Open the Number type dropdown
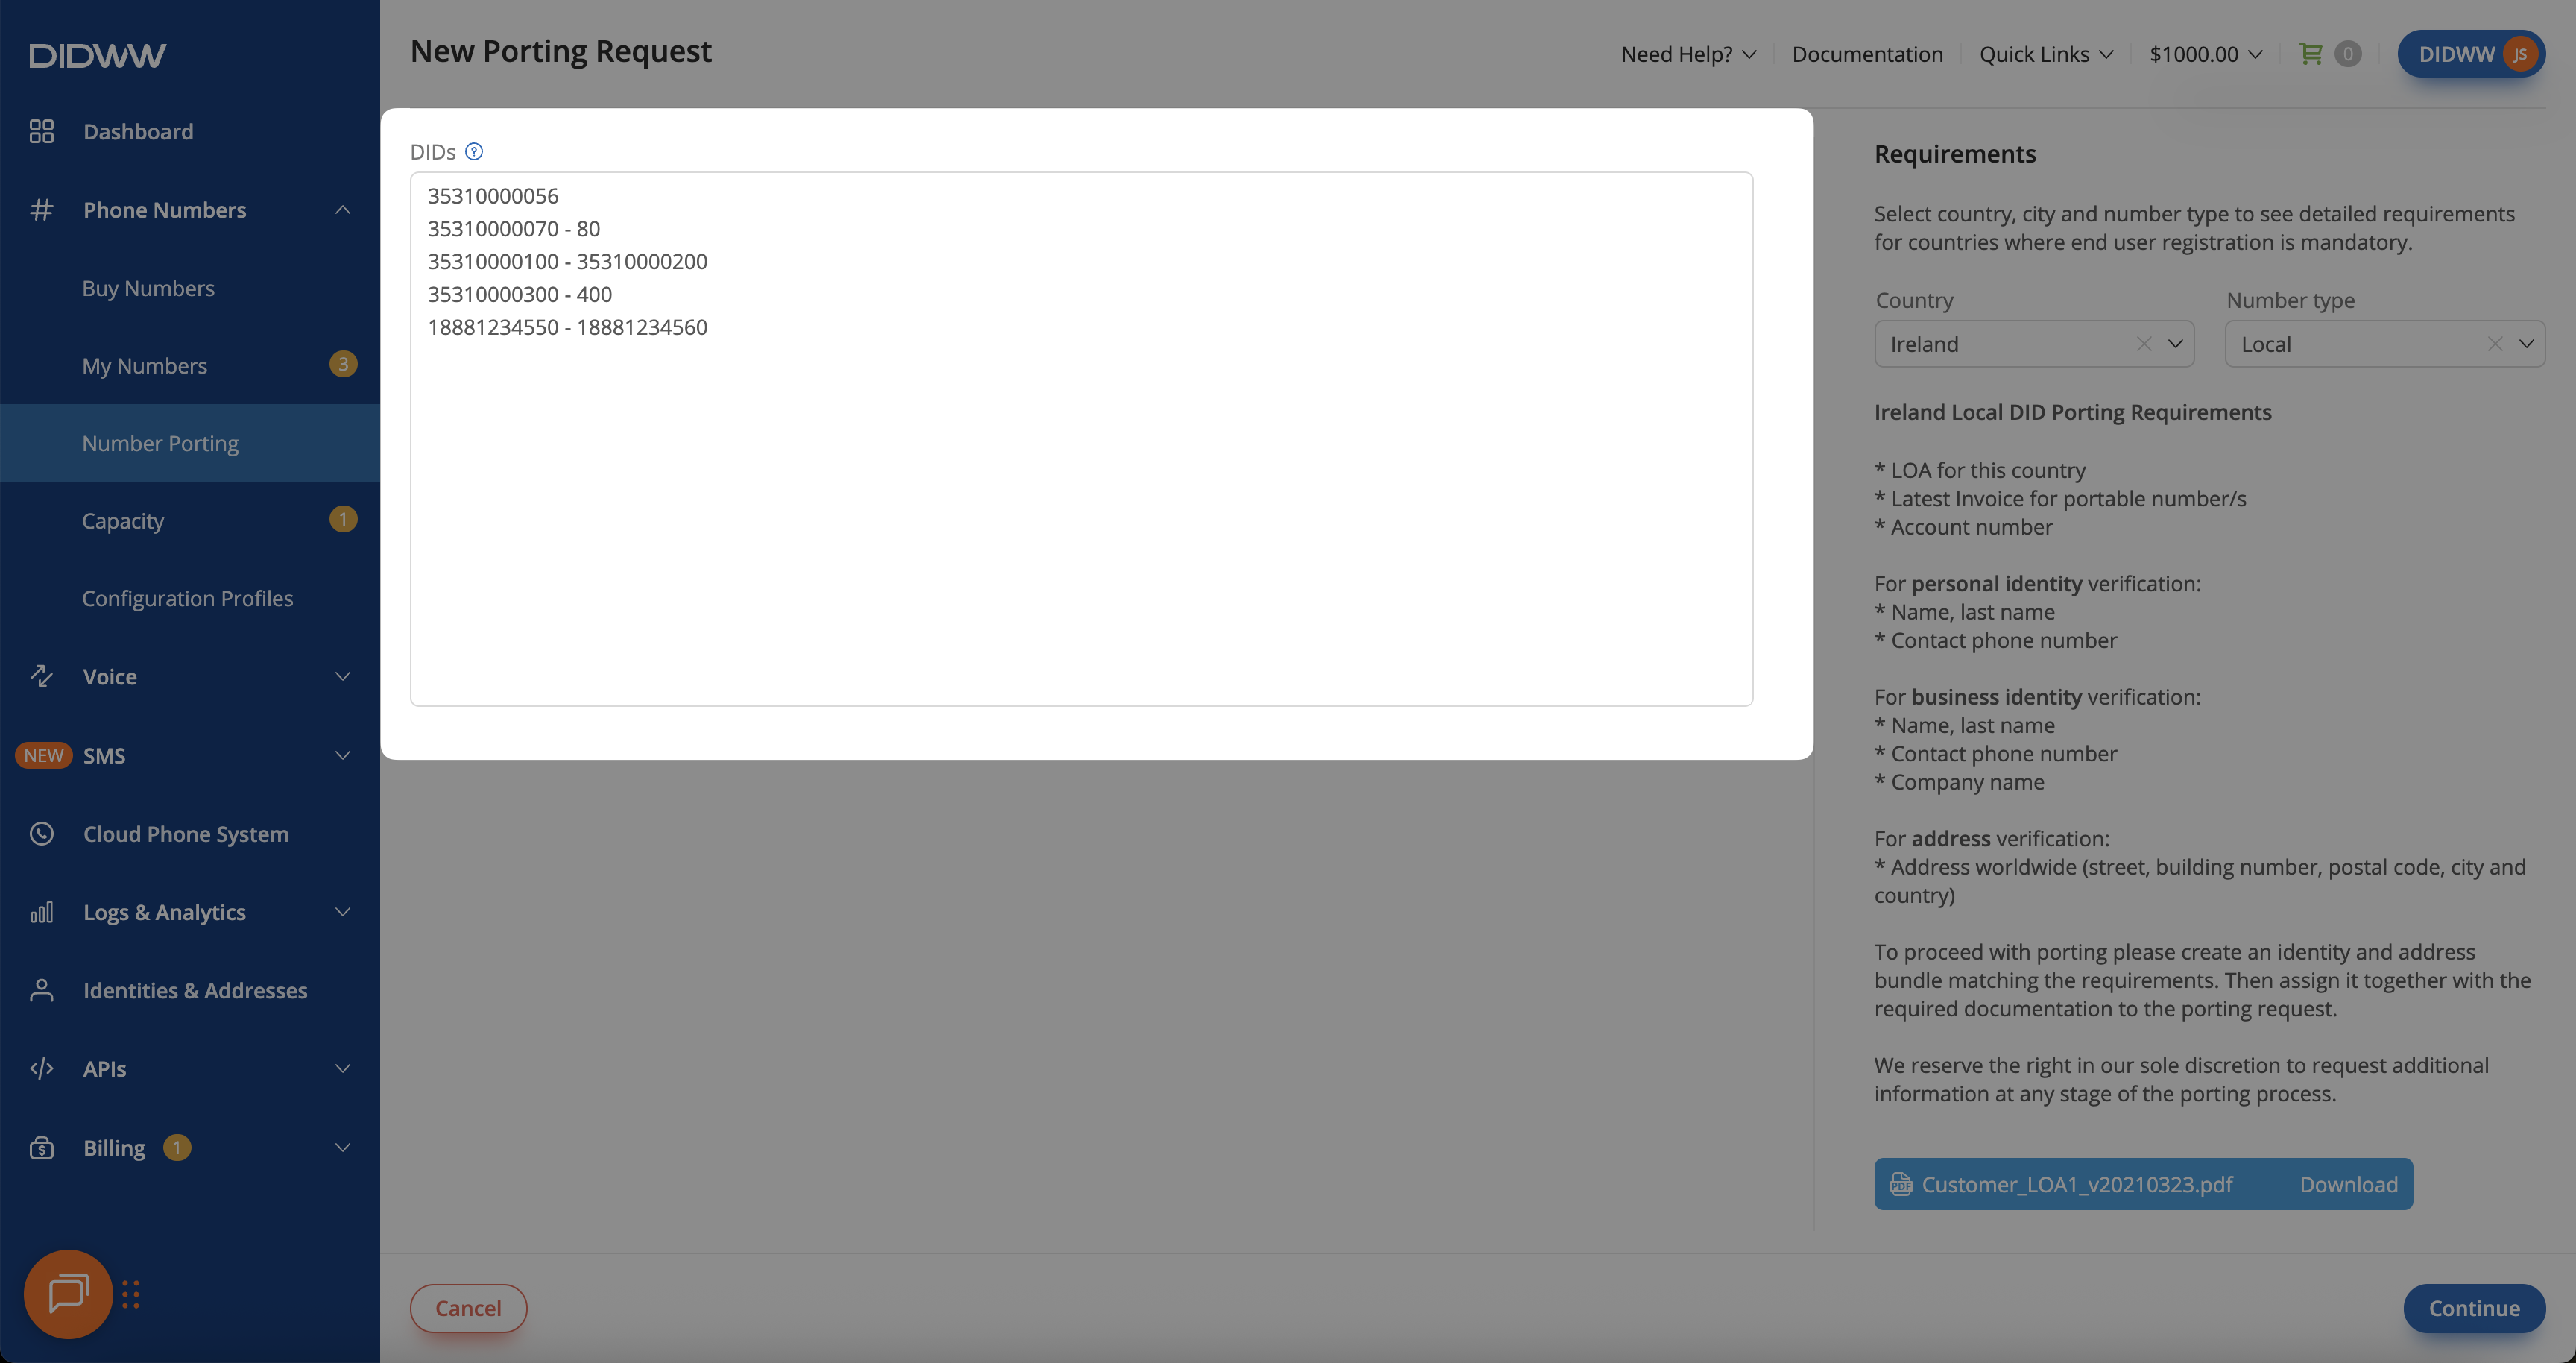2576x1363 pixels. (x=2526, y=344)
